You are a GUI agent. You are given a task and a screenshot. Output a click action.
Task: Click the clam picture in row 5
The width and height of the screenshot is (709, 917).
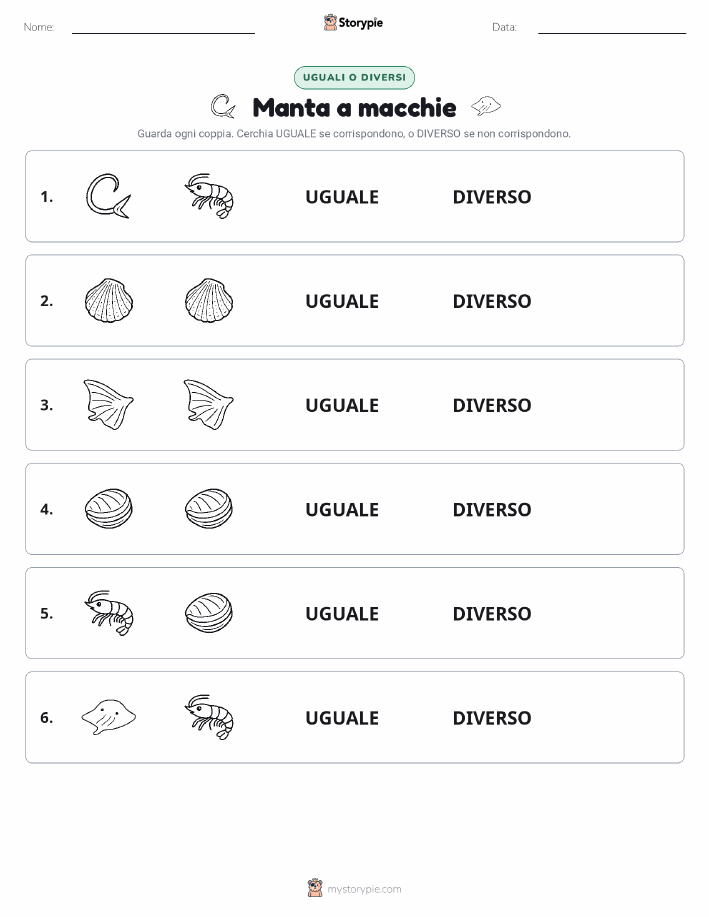(209, 613)
